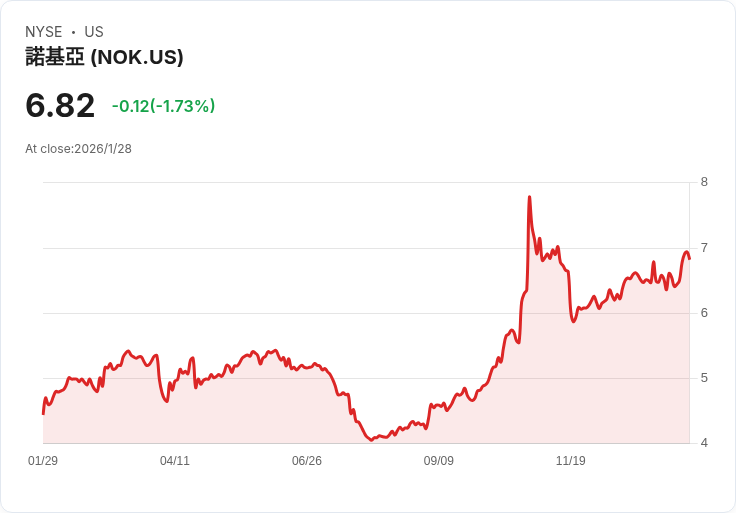Select the 06/26 date on x-axis

point(307,461)
